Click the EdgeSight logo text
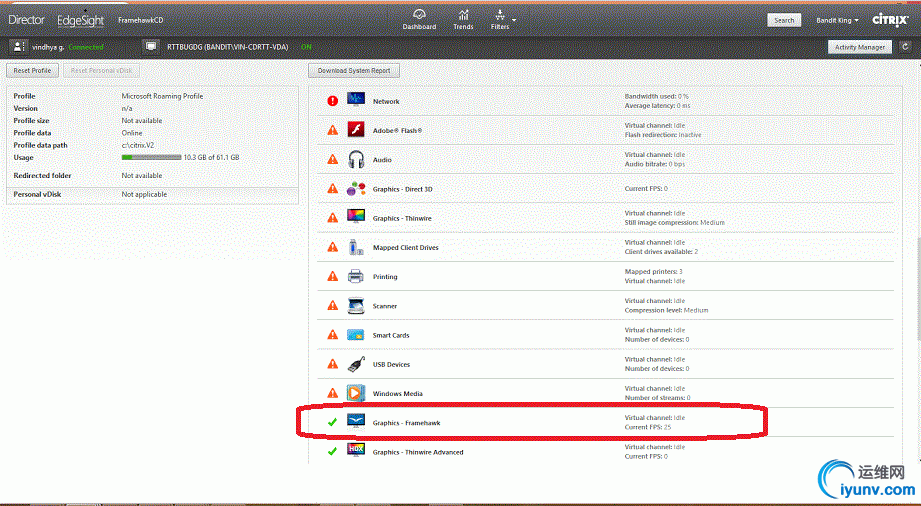Viewport: 921px width, 506px height. tap(81, 21)
